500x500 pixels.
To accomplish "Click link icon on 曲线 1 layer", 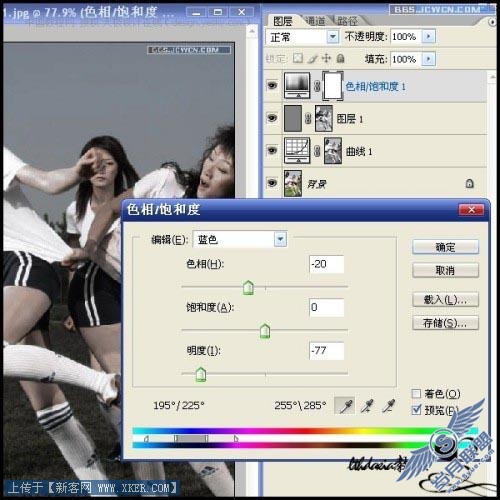I will tap(317, 151).
